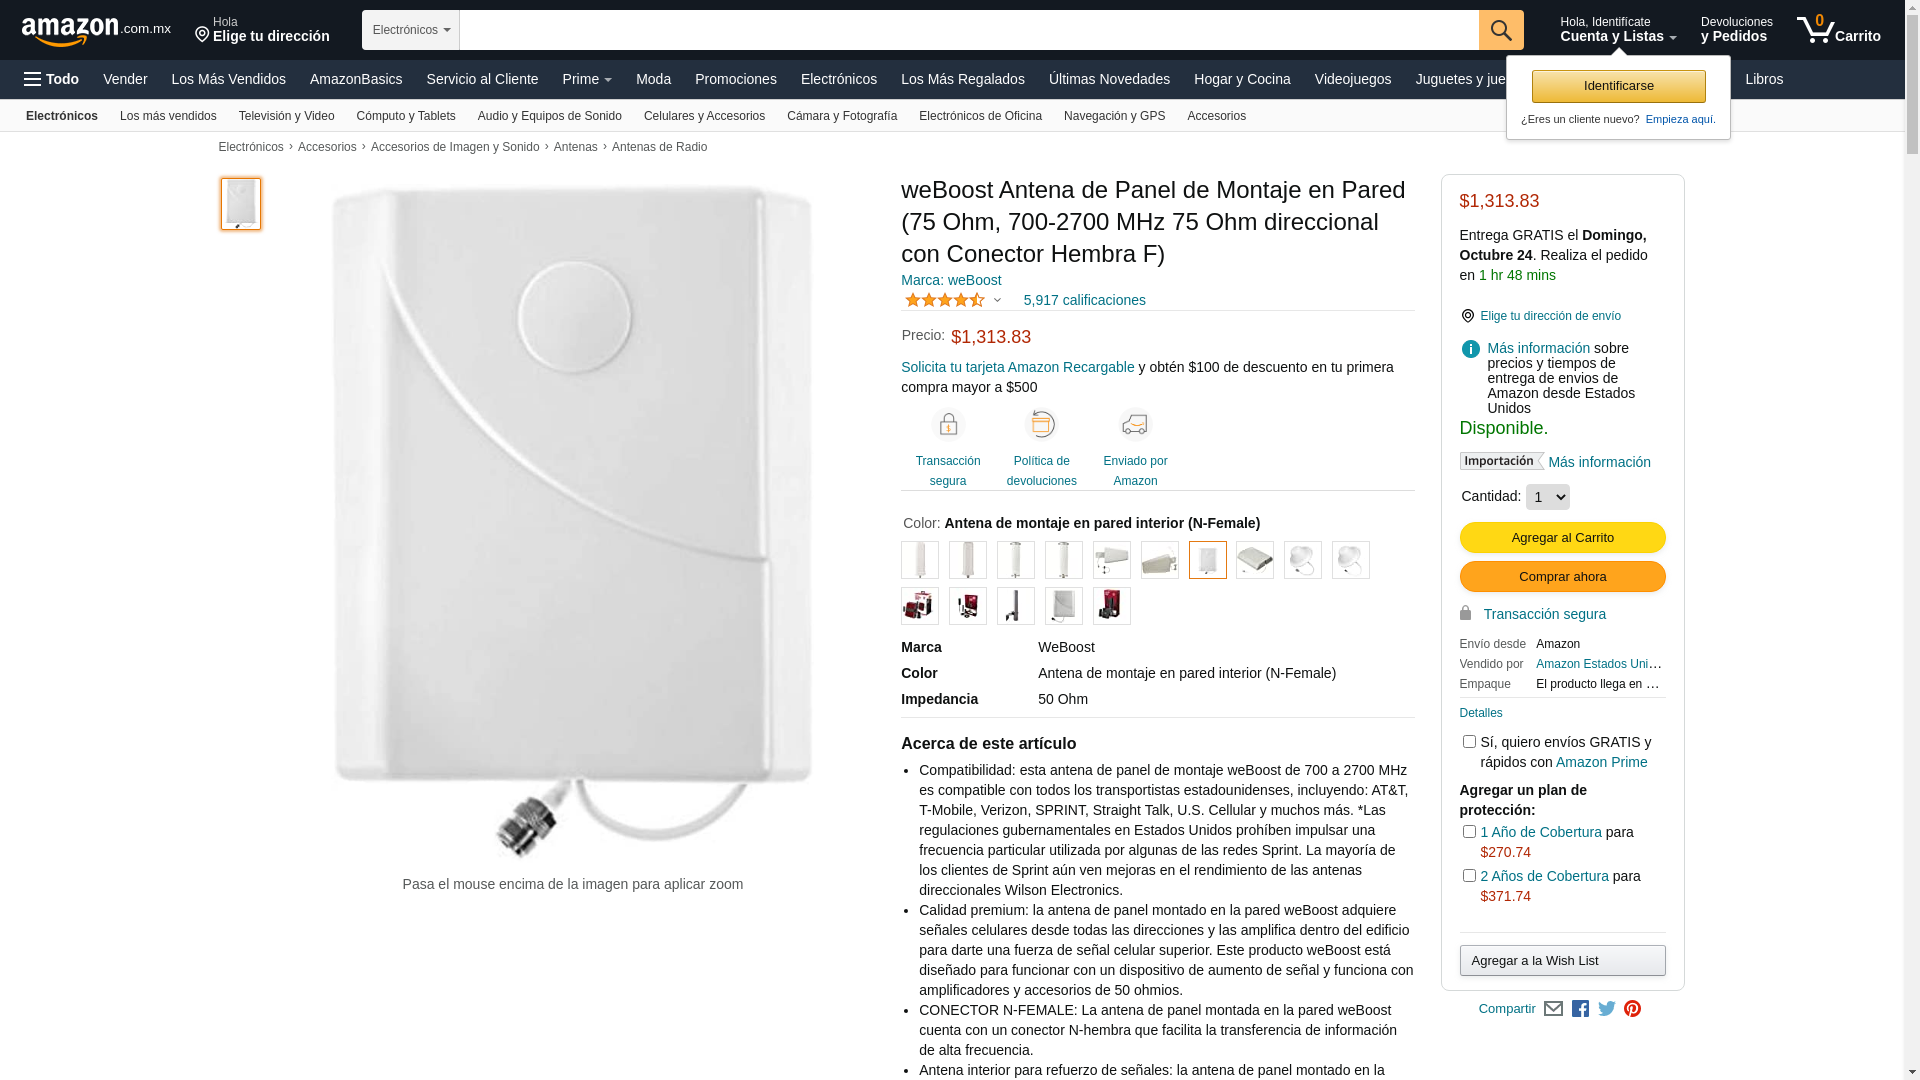1920x1080 pixels.
Task: Click the search magnifier button
Action: point(1500,30)
